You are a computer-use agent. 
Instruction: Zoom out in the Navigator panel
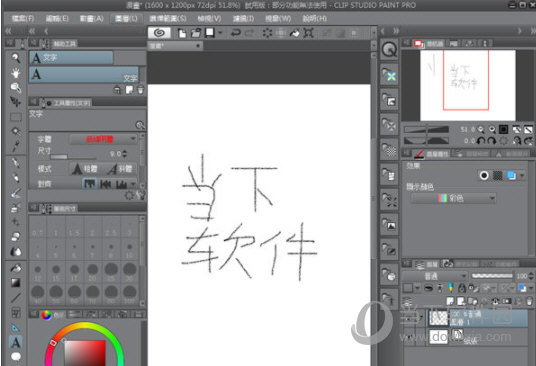(x=481, y=130)
